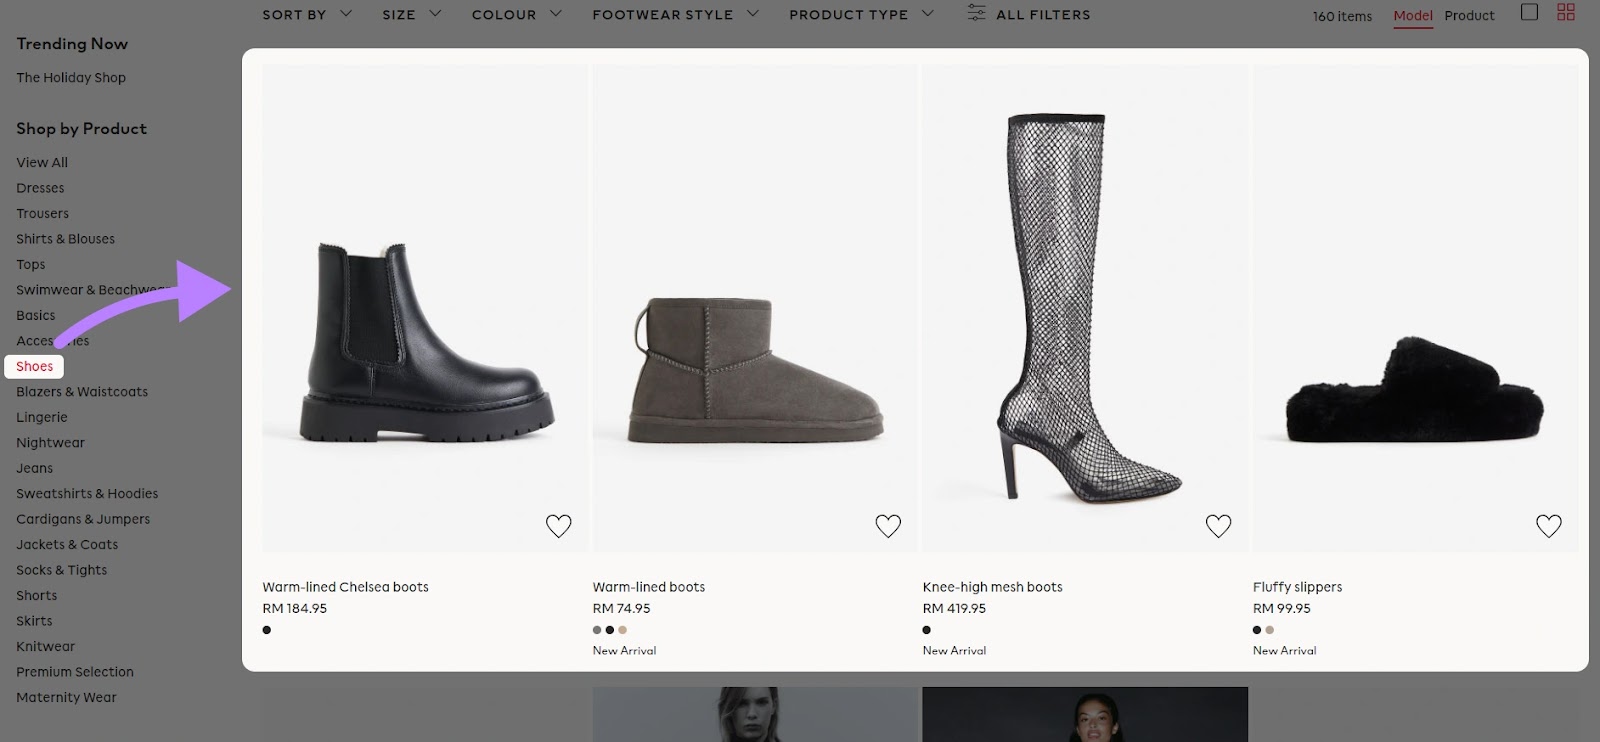Favourite the Fluffy slippers with heart icon
1600x742 pixels.
tap(1548, 524)
